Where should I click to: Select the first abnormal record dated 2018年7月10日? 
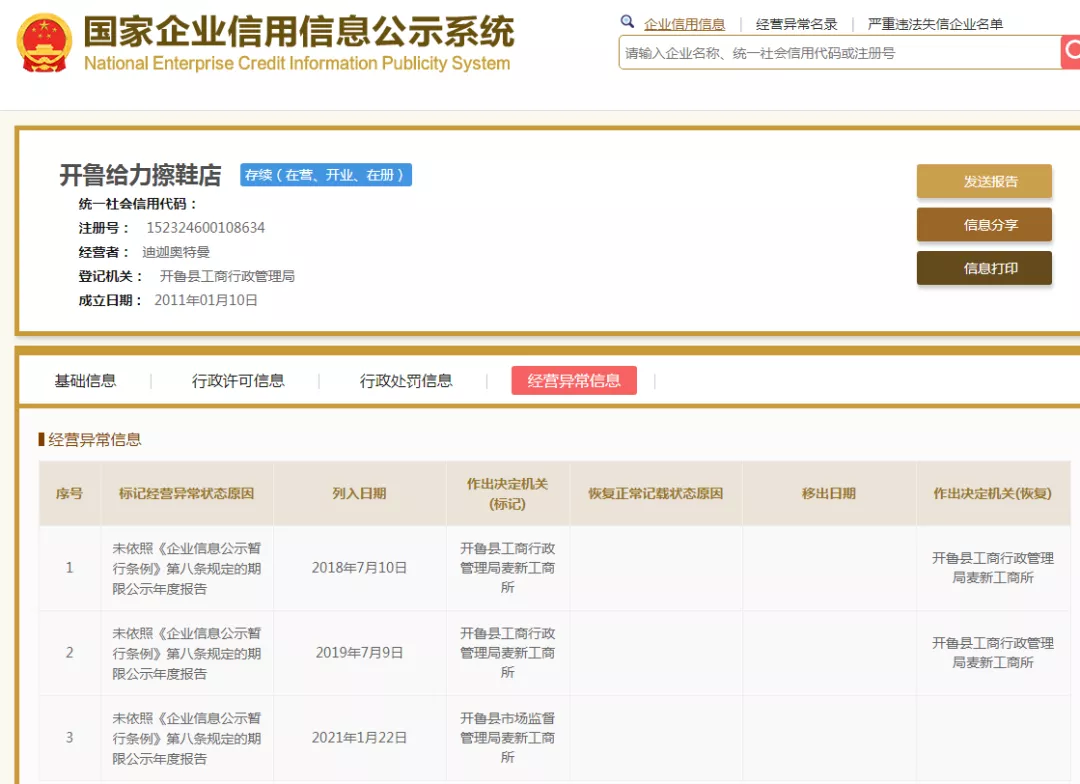[x=357, y=568]
